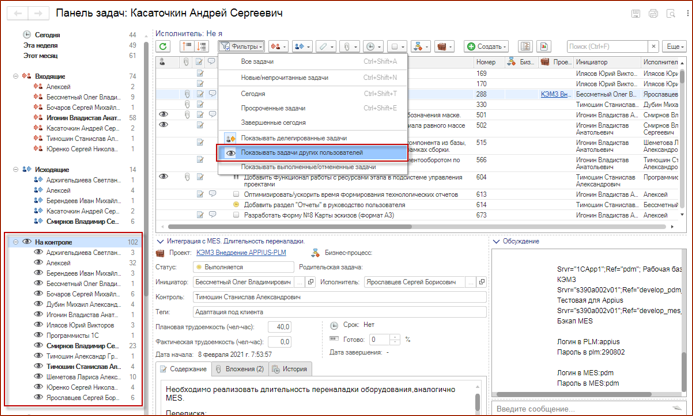
Task: Open the Еще menu dropdown
Action: click(674, 46)
